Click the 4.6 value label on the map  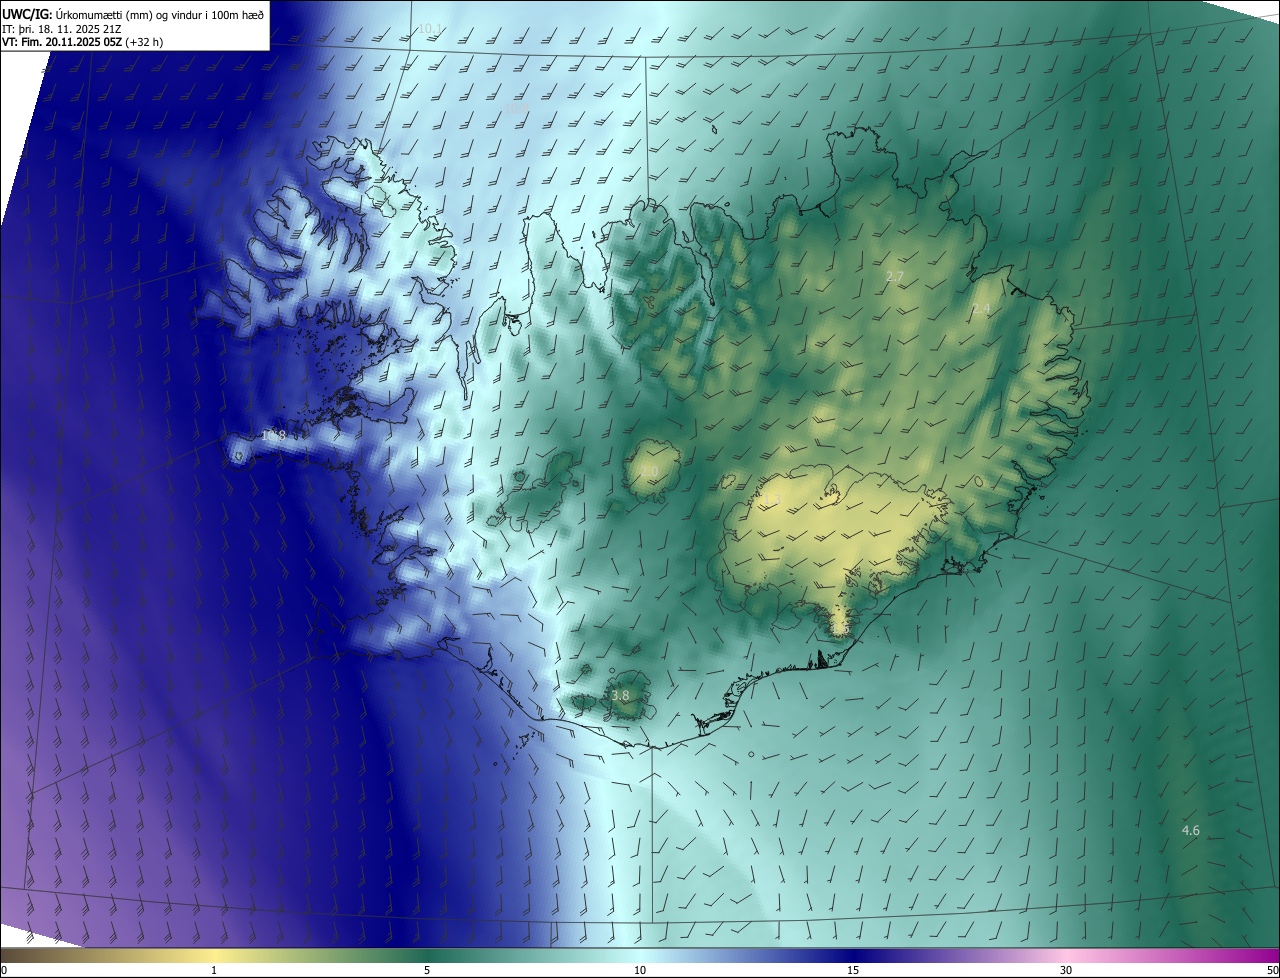click(x=1190, y=831)
